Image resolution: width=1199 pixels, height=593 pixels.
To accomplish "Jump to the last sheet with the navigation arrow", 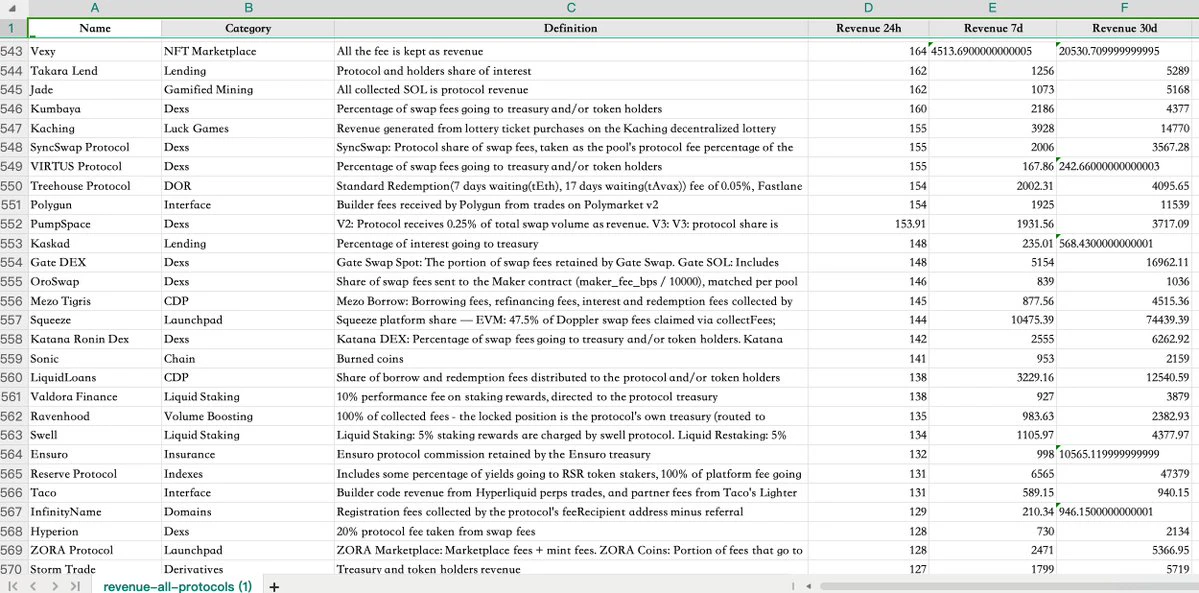I will coord(75,586).
